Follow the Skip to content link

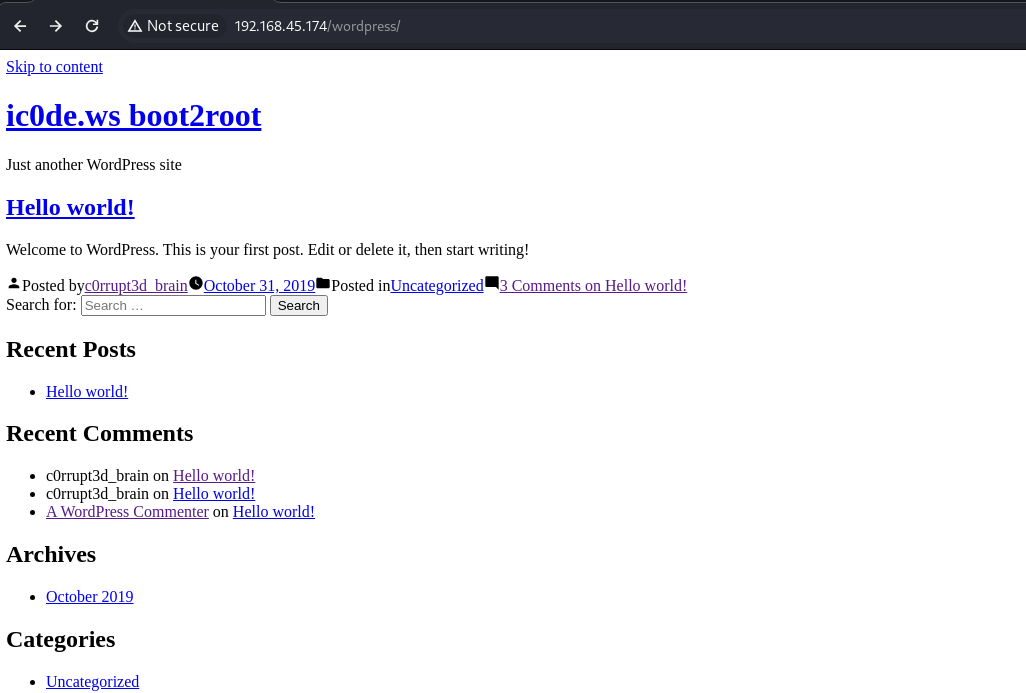tap(54, 67)
